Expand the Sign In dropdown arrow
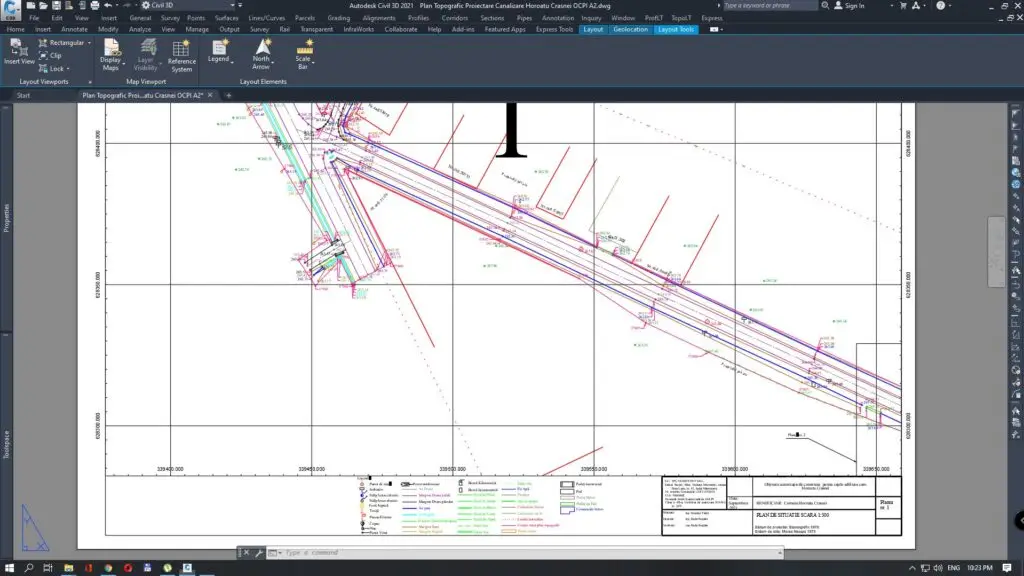This screenshot has width=1024, height=576. coord(892,5)
